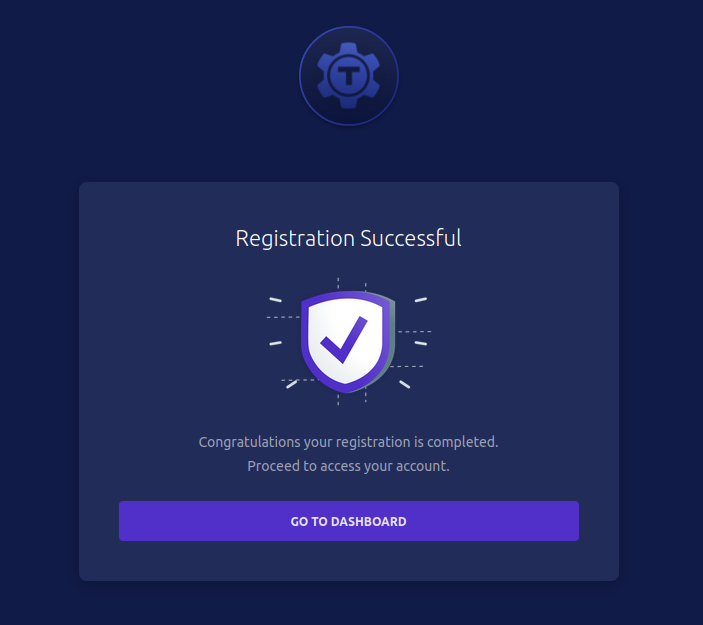Click the circular ring around the logo
Image resolution: width=703 pixels, height=625 pixels.
pyautogui.click(x=349, y=28)
